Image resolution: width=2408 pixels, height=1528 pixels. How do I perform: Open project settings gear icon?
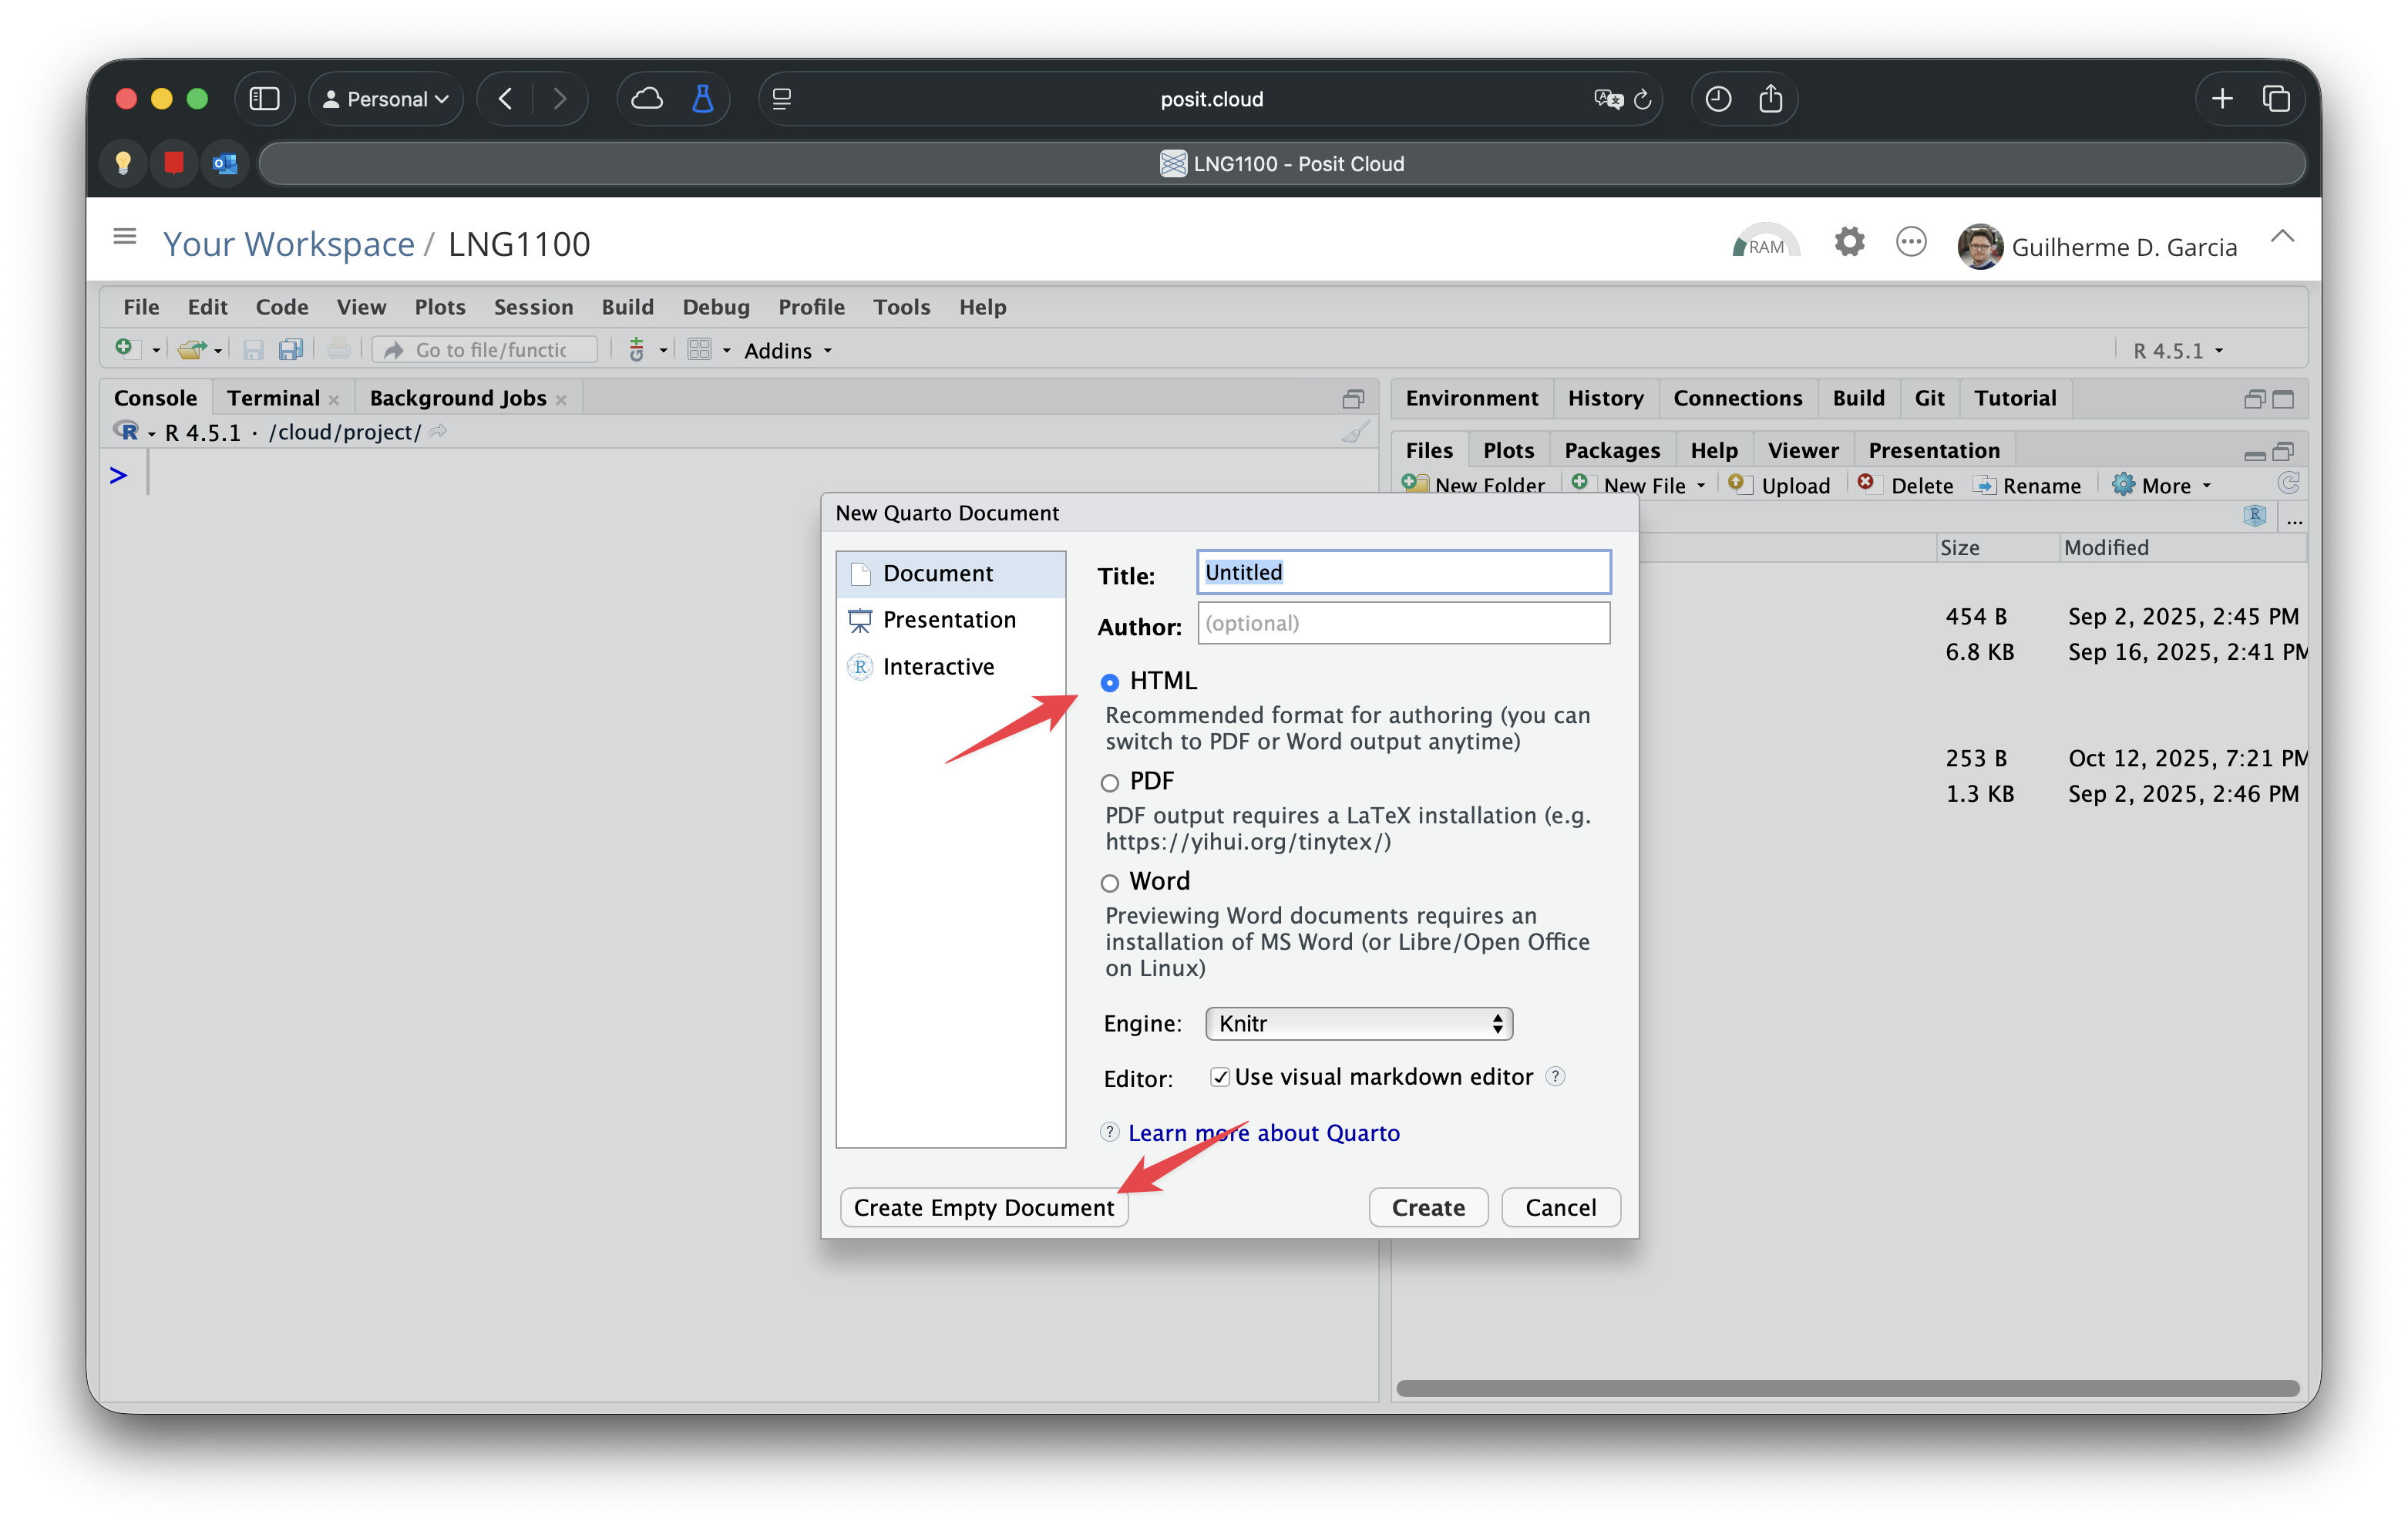[1849, 242]
